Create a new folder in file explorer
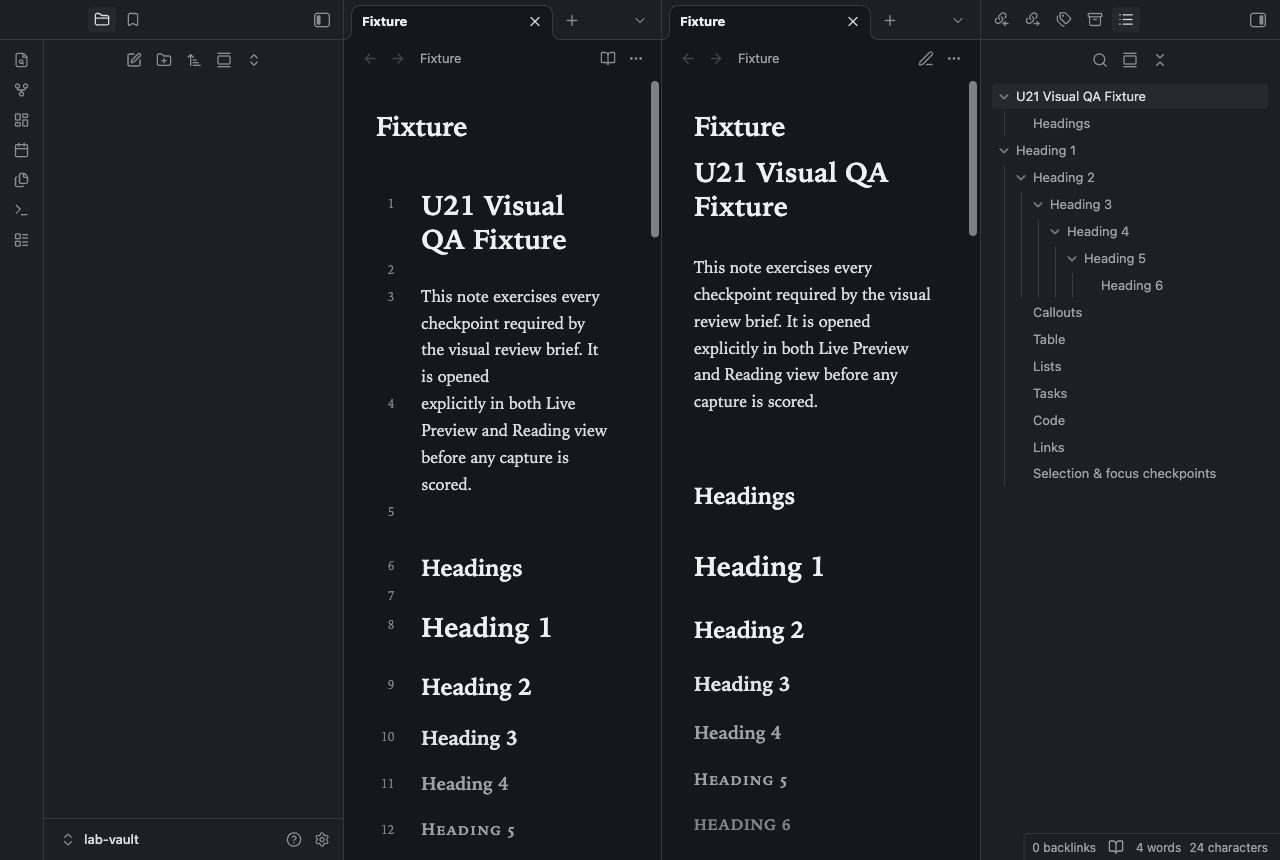This screenshot has height=860, width=1280. tap(164, 60)
